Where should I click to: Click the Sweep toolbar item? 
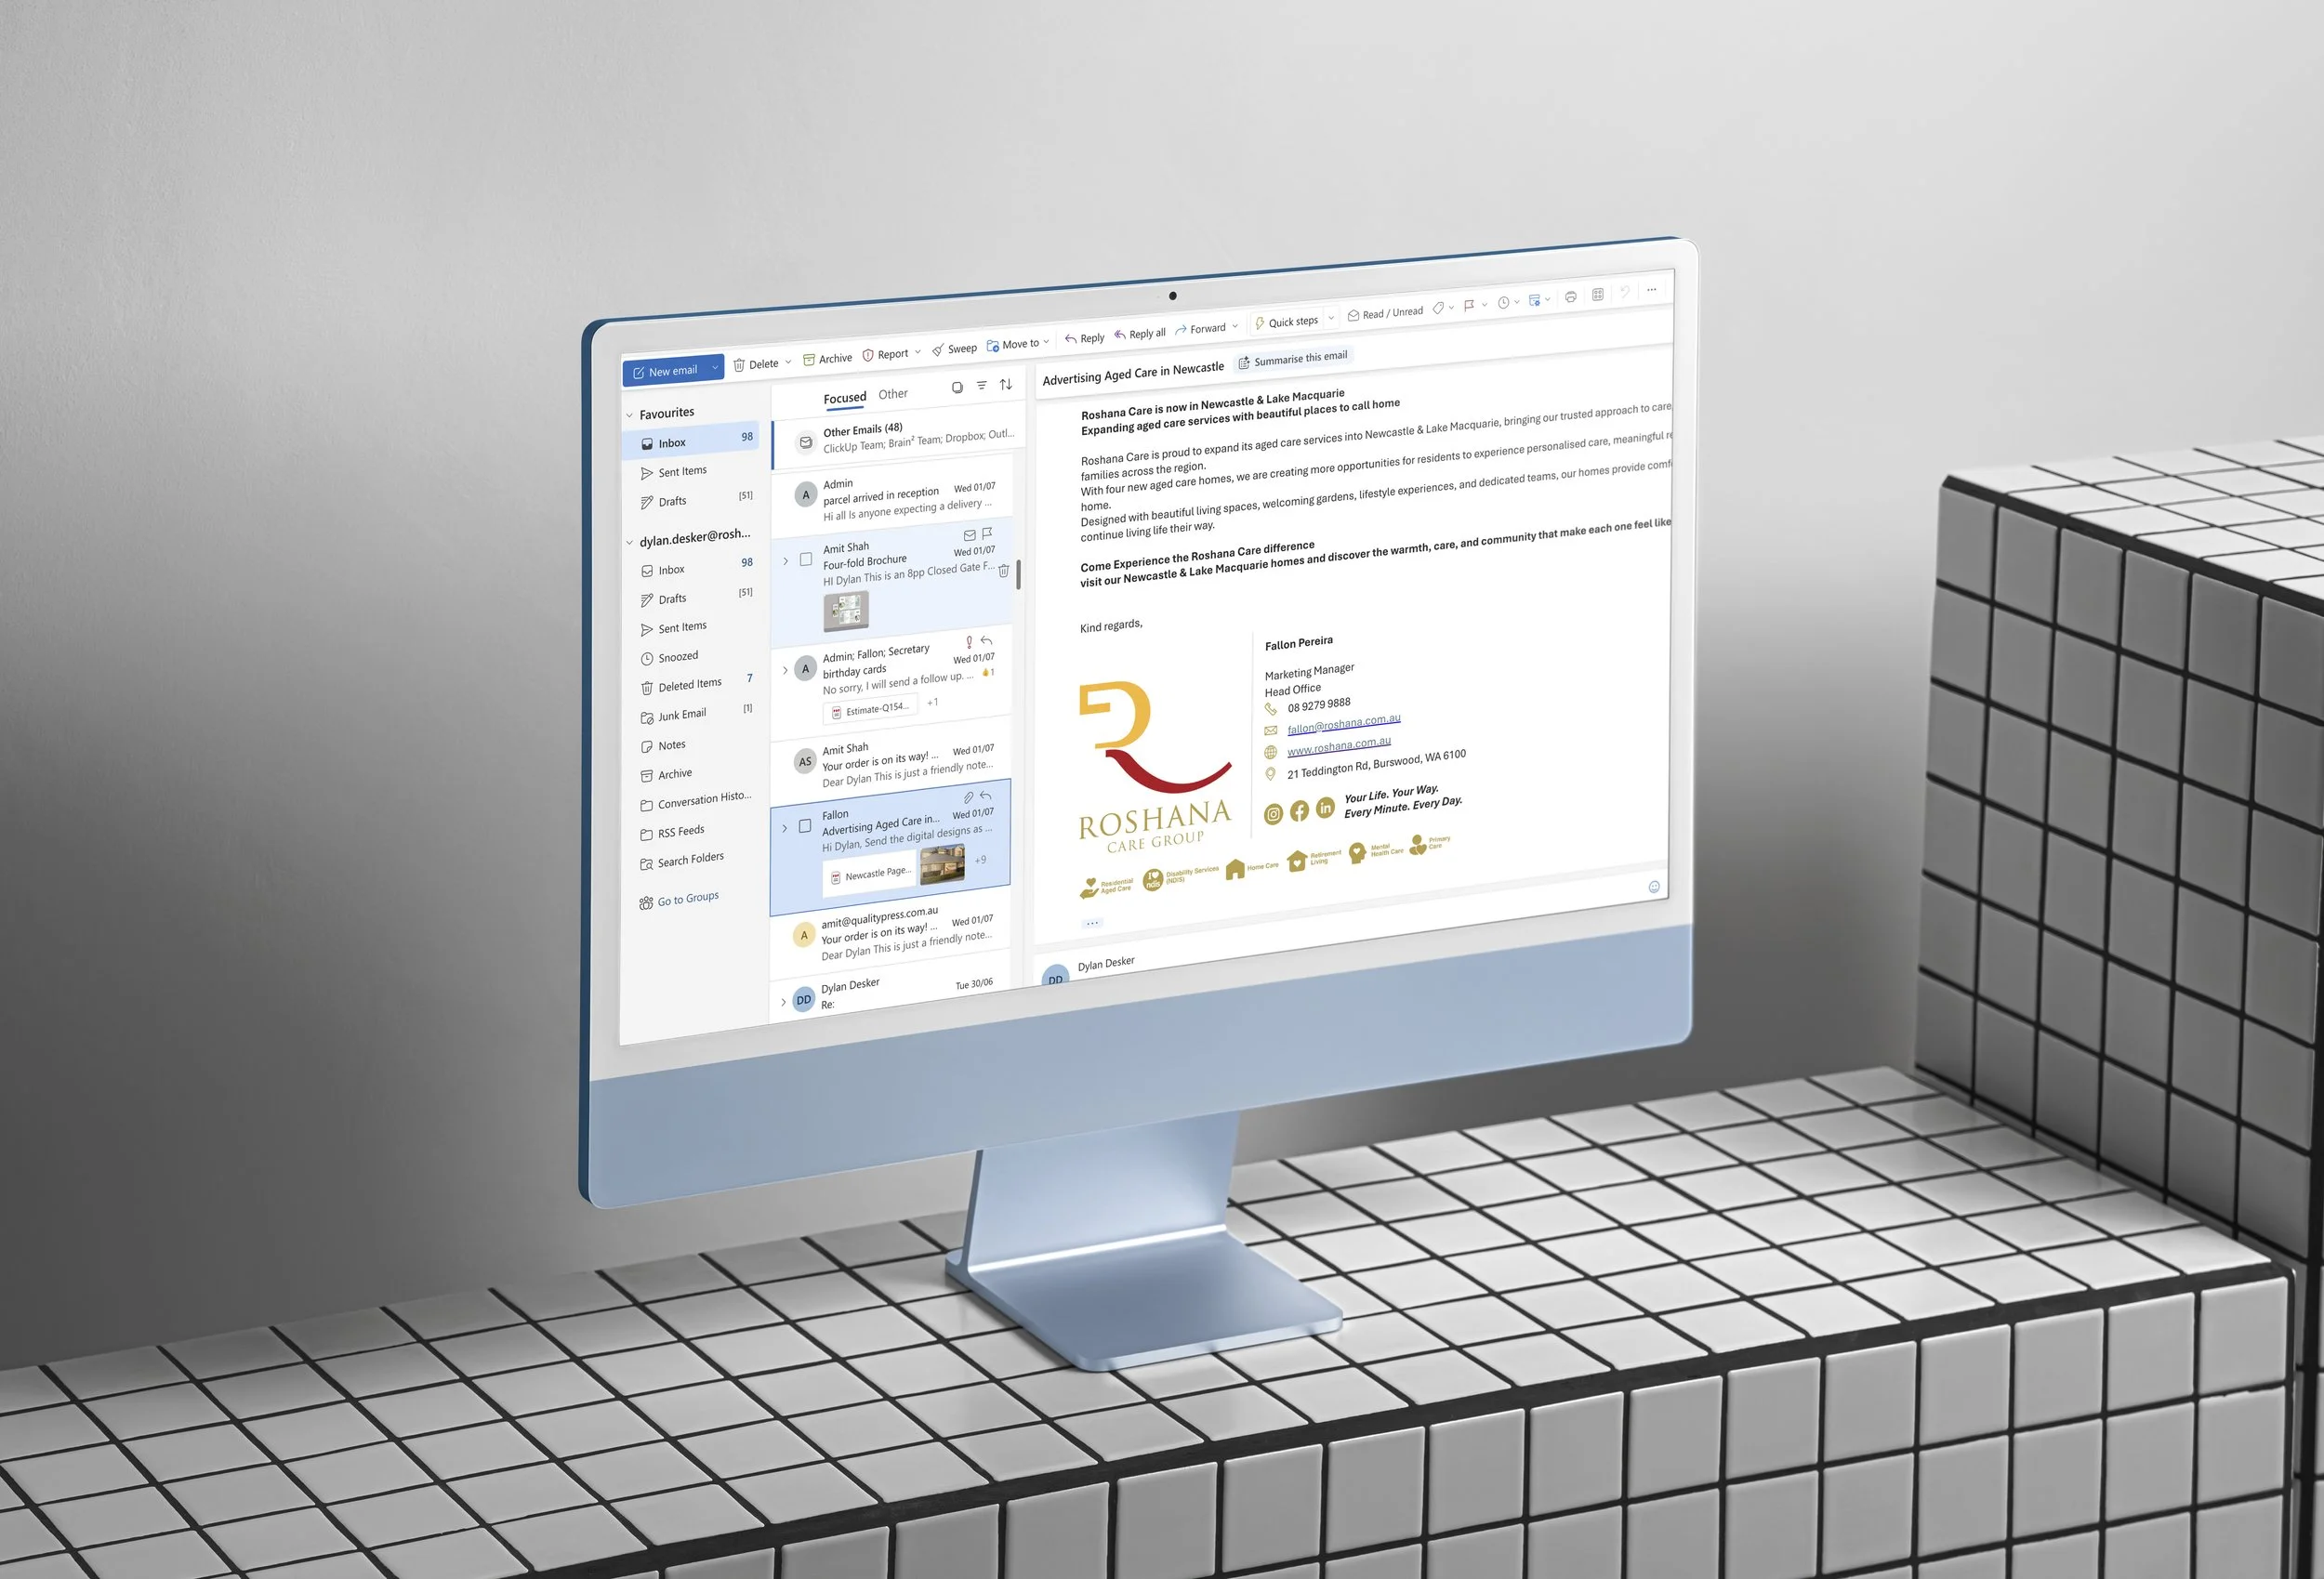tap(954, 349)
